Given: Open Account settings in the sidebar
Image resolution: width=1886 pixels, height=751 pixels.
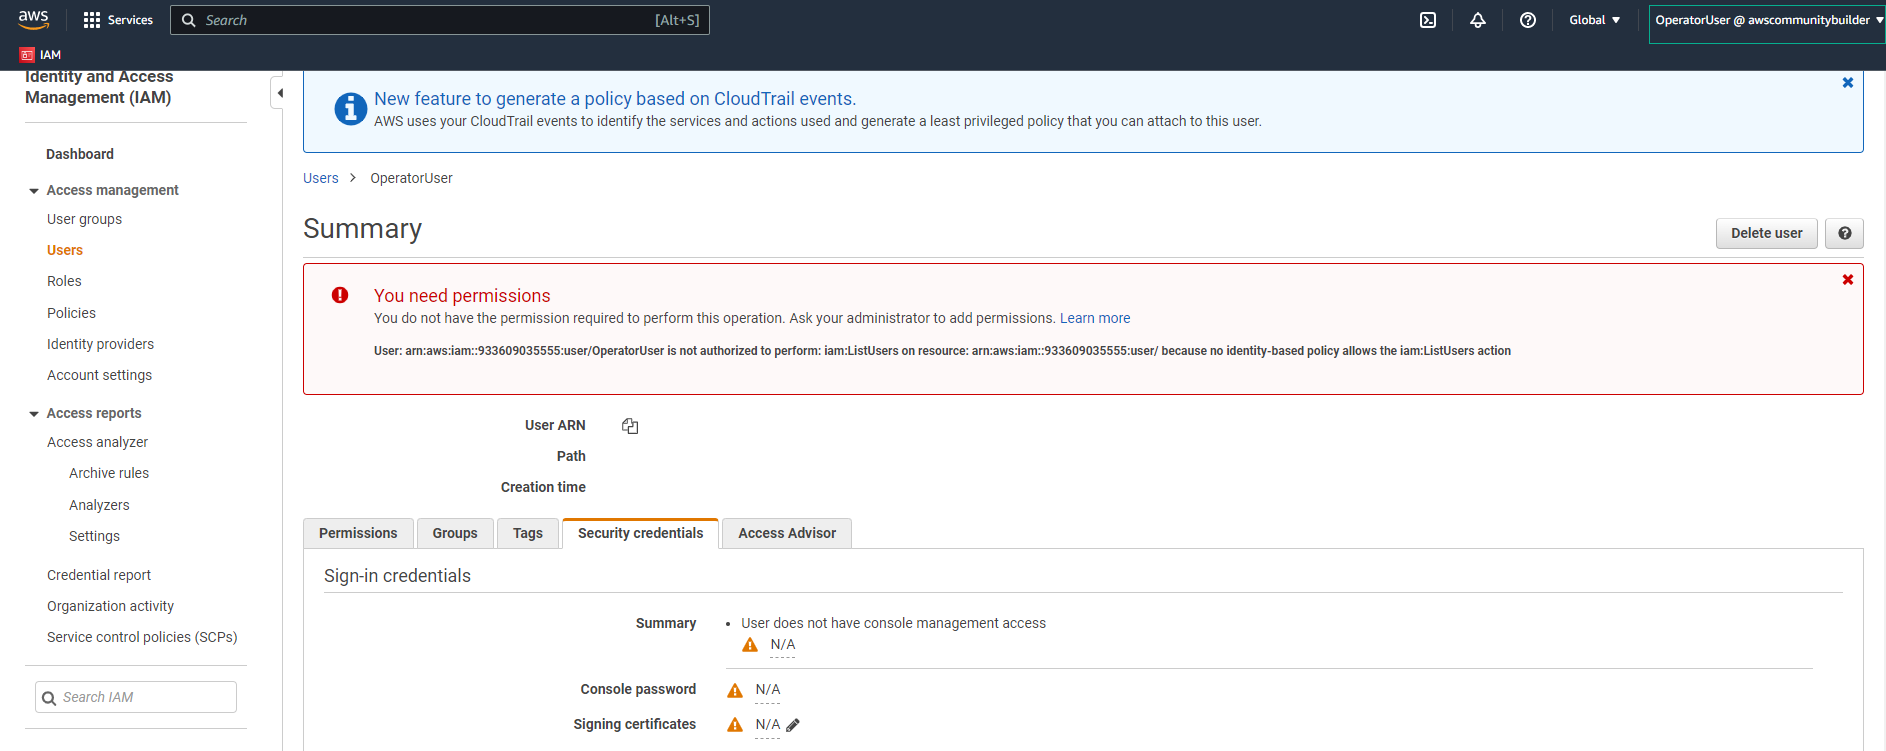Looking at the screenshot, I should pos(99,375).
